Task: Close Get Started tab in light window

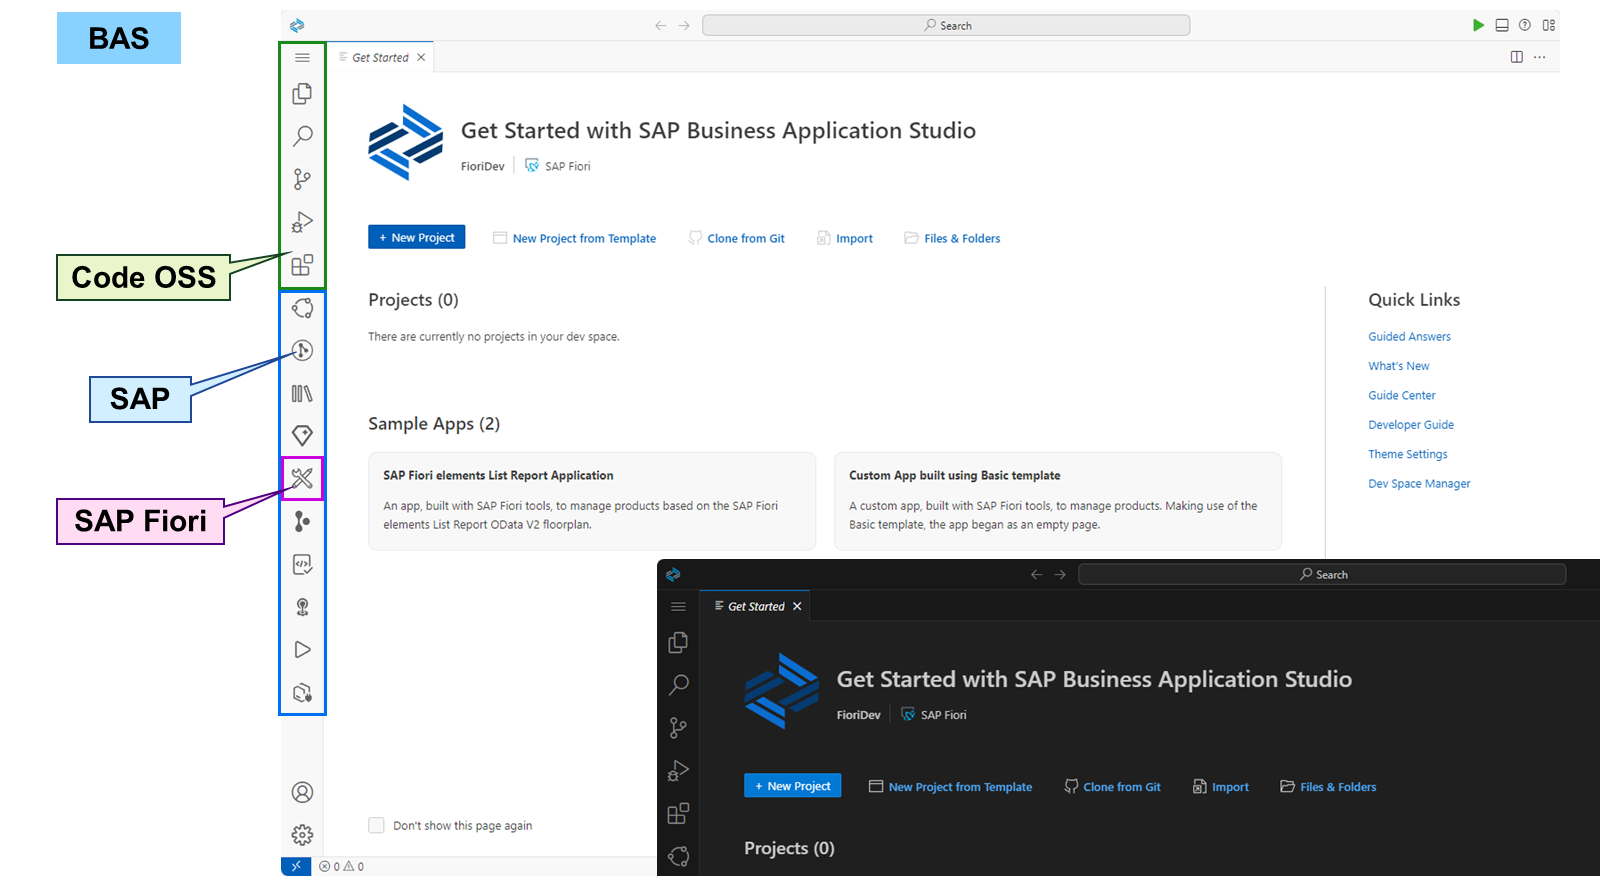Action: tap(421, 57)
